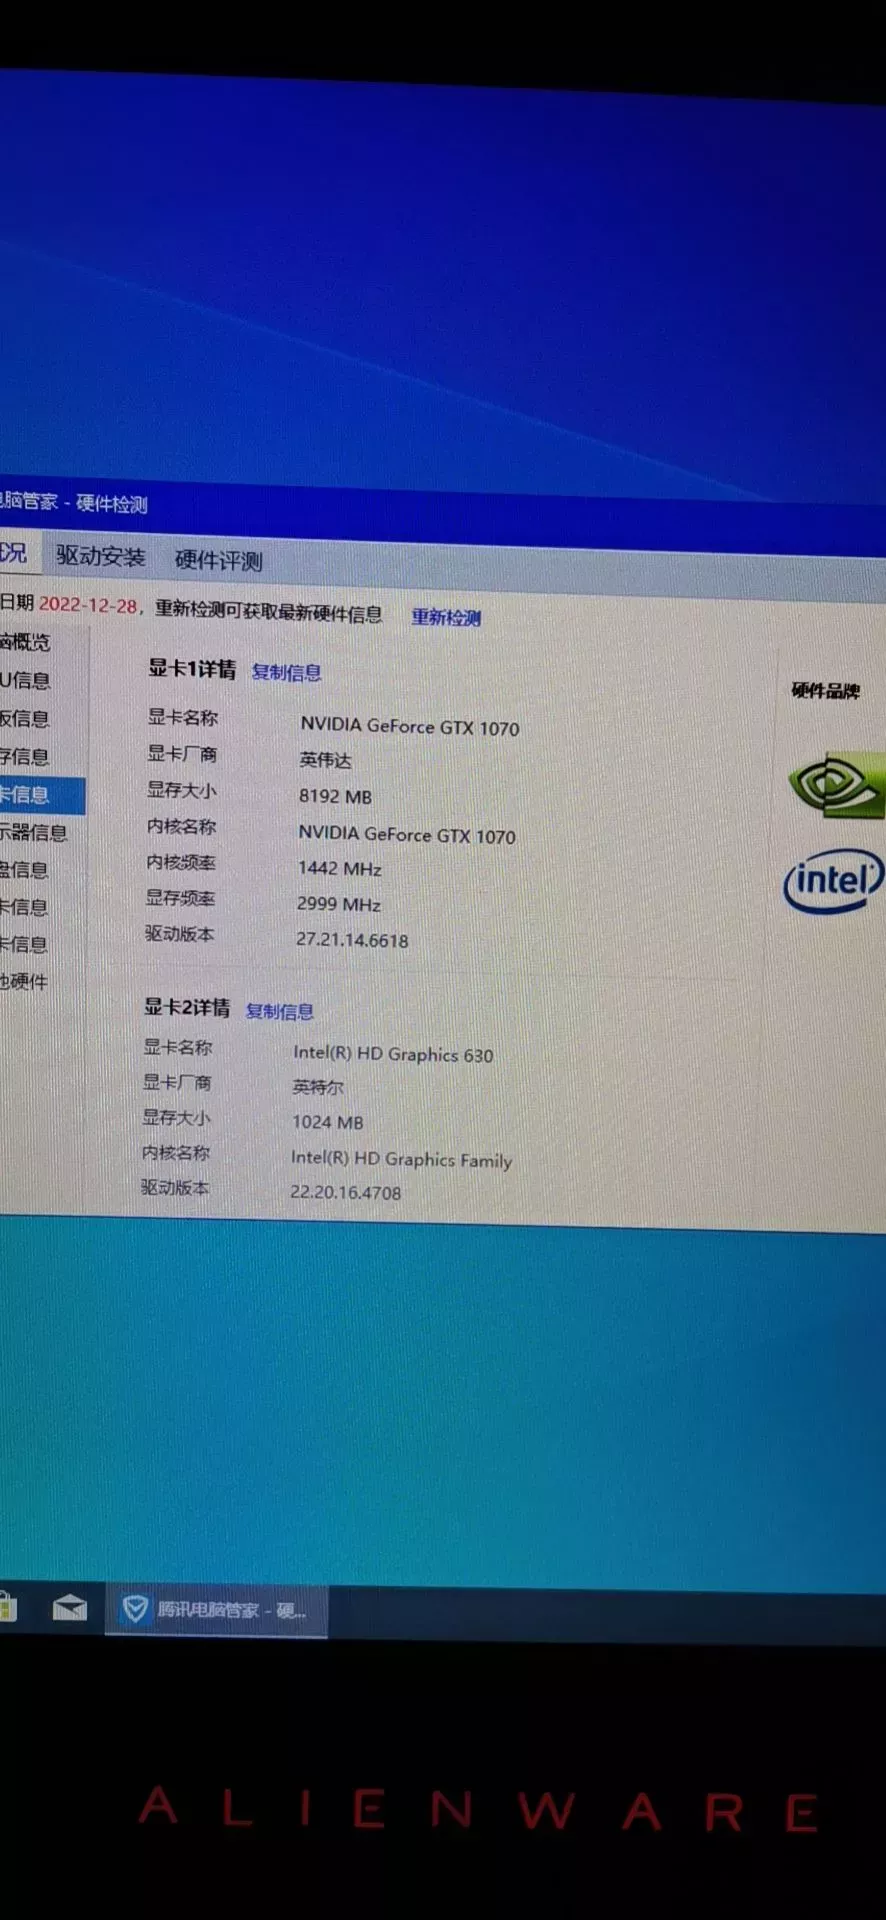Copy info via 复制信息 beside 显卡2详情
886x1920 pixels.
tap(280, 1011)
